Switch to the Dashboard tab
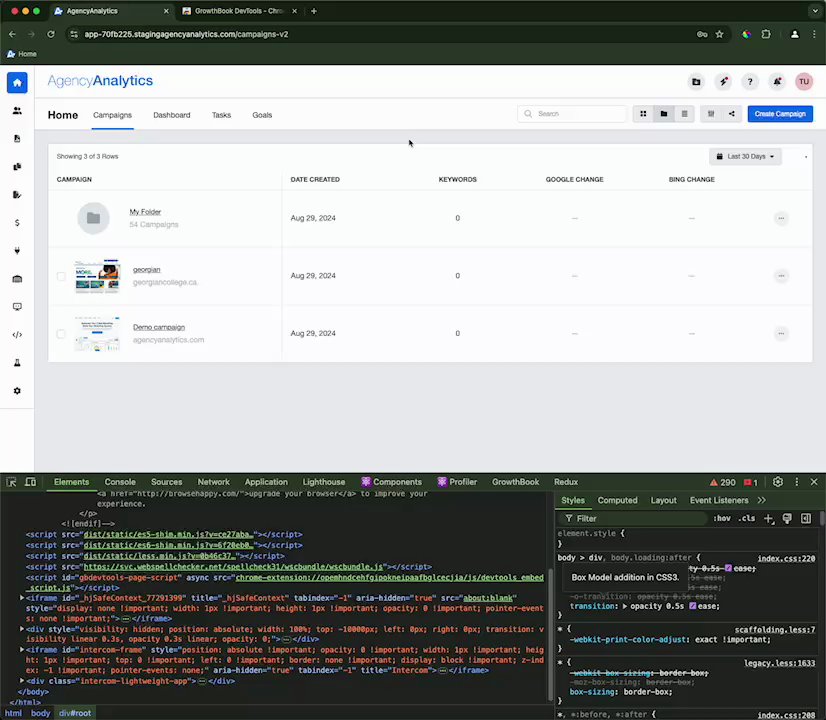Viewport: 826px width, 720px height. point(172,115)
